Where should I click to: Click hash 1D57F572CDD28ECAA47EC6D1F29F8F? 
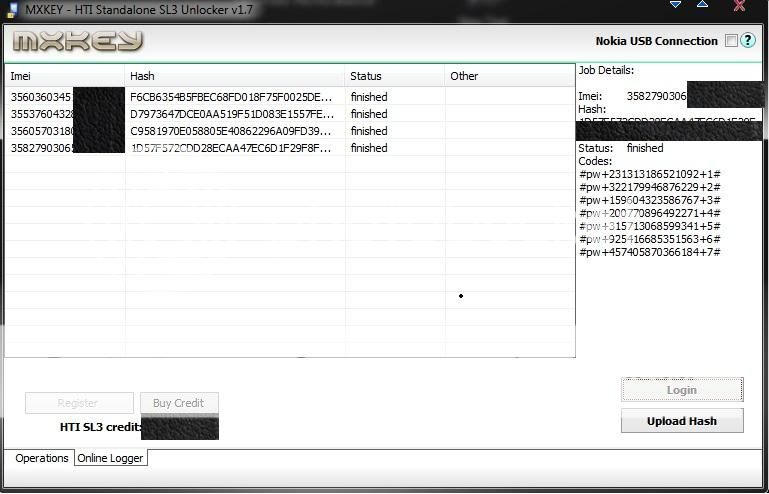[x=231, y=148]
